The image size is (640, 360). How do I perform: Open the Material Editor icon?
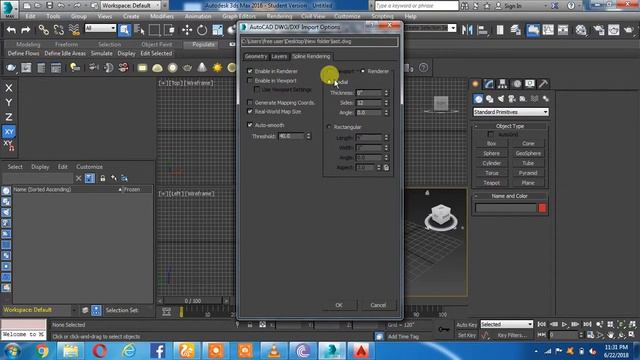pyautogui.click(x=581, y=30)
